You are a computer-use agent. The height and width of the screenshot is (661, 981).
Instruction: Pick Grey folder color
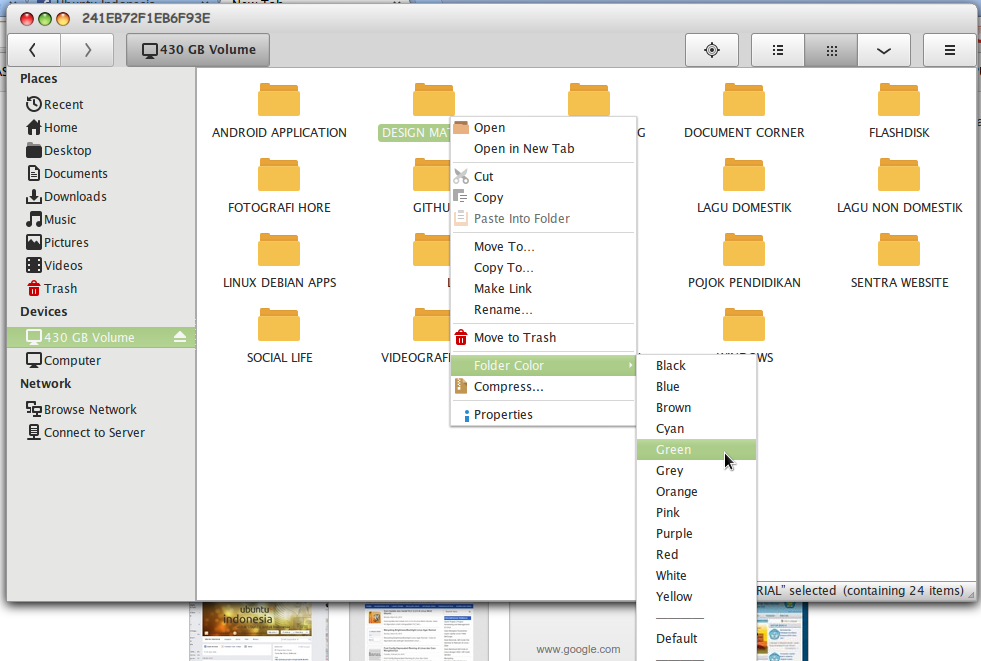[696, 470]
